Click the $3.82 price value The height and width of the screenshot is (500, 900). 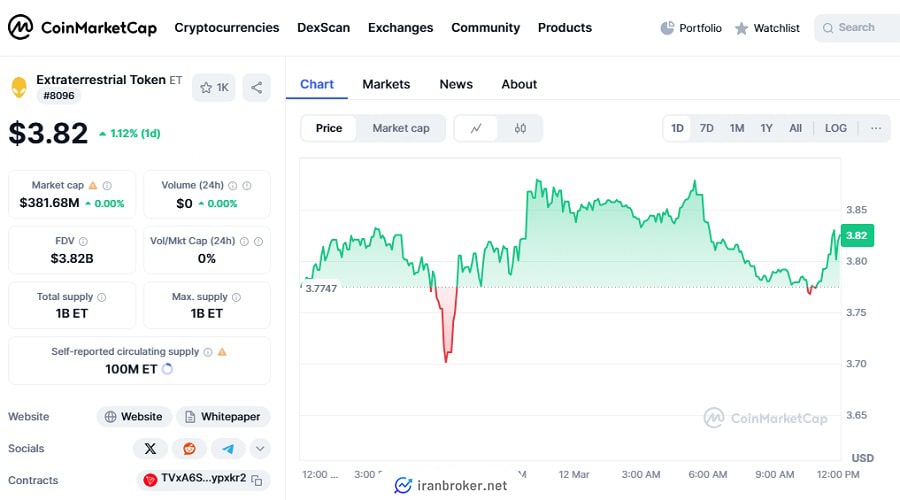point(48,133)
